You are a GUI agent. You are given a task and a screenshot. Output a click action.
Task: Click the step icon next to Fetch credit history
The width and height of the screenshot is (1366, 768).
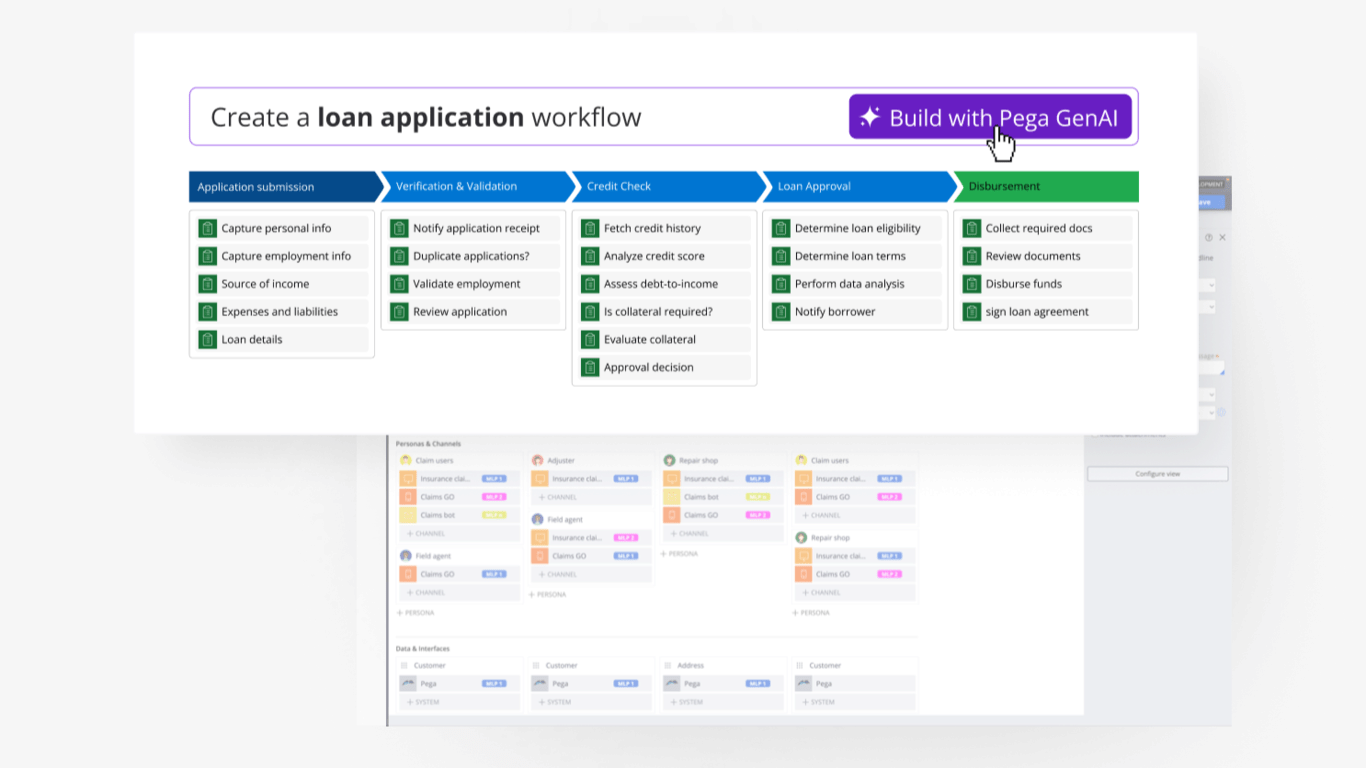(590, 228)
